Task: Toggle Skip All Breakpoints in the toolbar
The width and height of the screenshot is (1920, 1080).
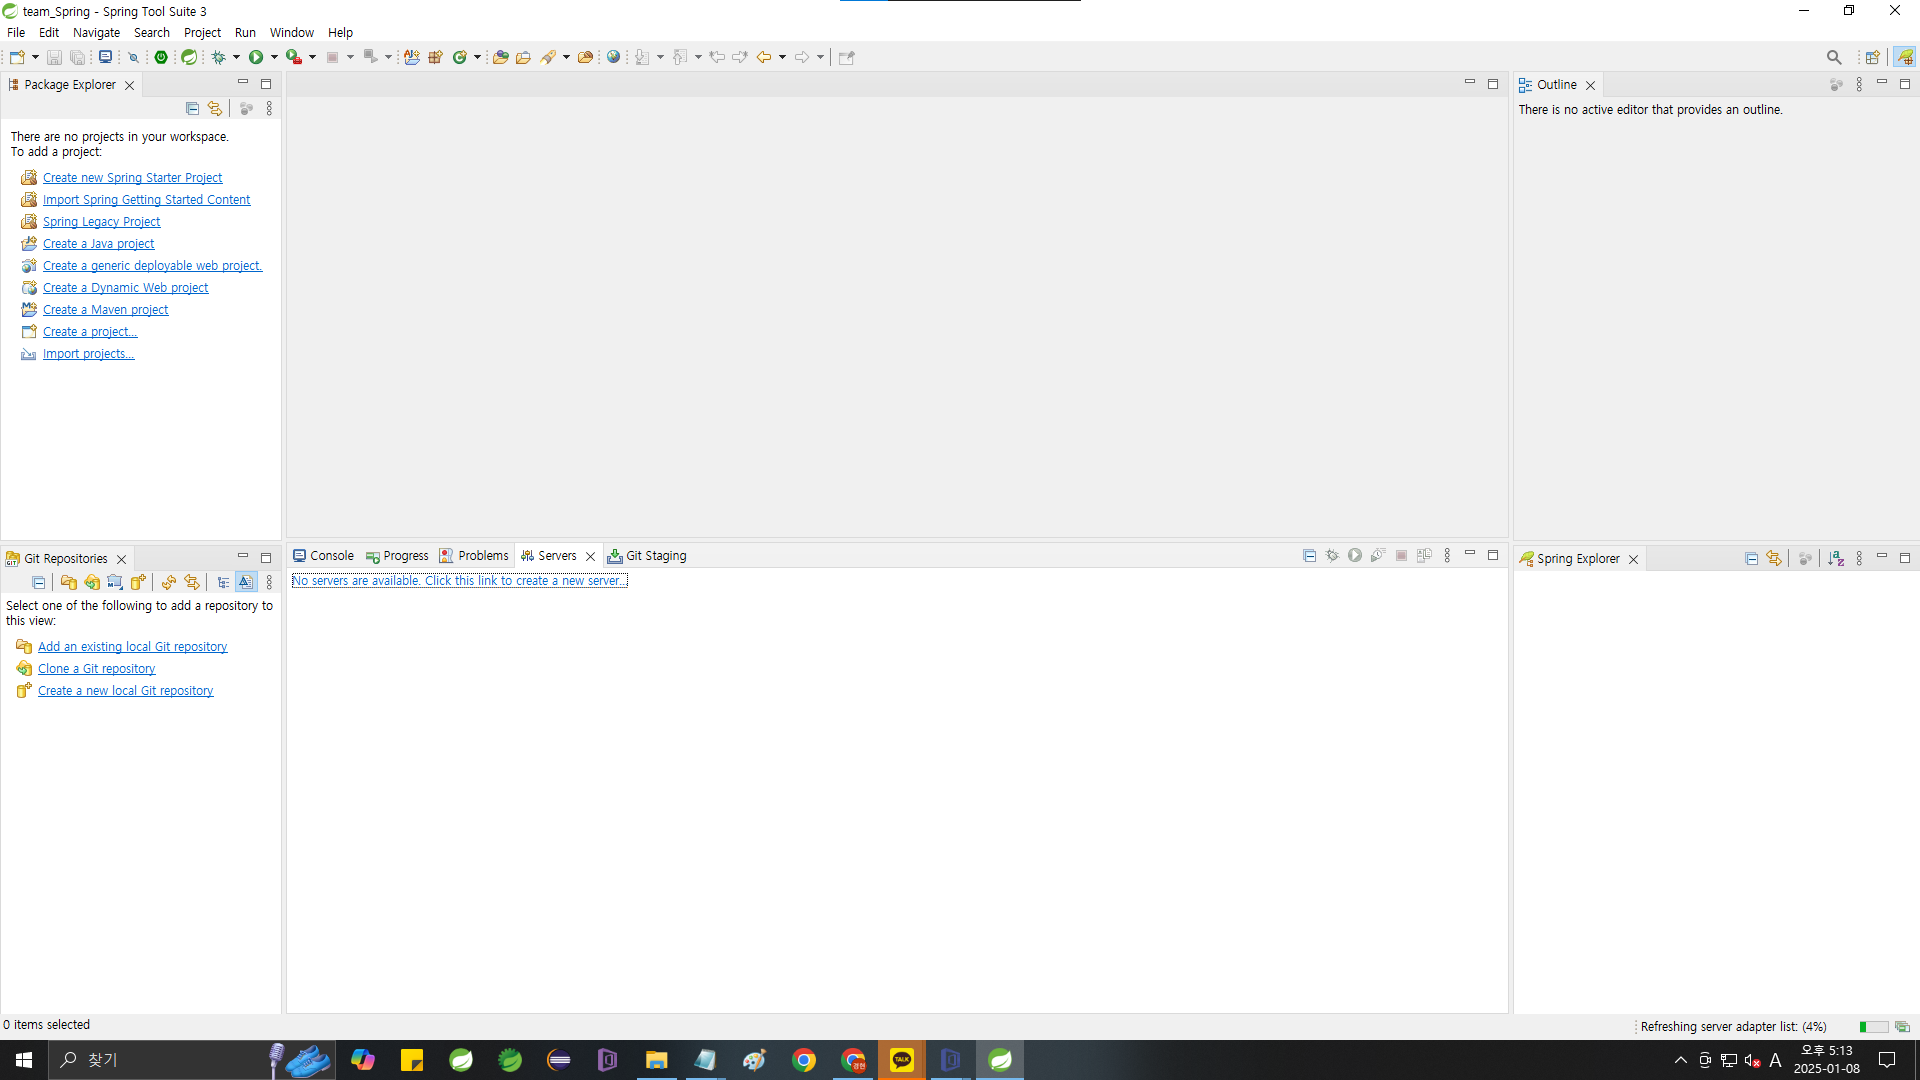Action: 133,57
